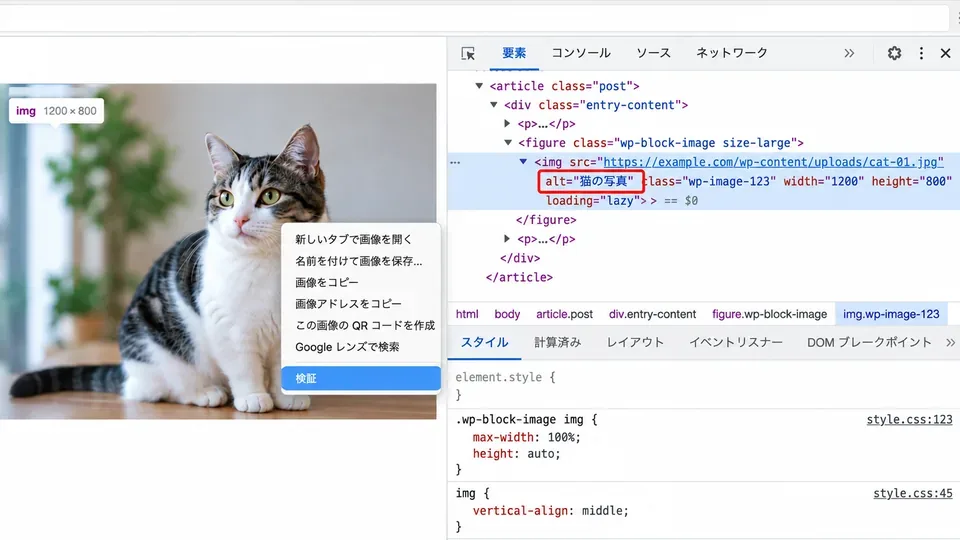This screenshot has height=540, width=960.
Task: Open style.css:45 source link
Action: click(912, 493)
